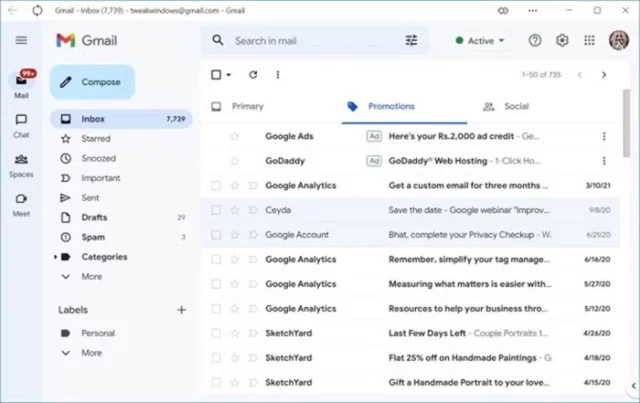
Task: Select the Ceyda email checkbox
Action: 216,210
